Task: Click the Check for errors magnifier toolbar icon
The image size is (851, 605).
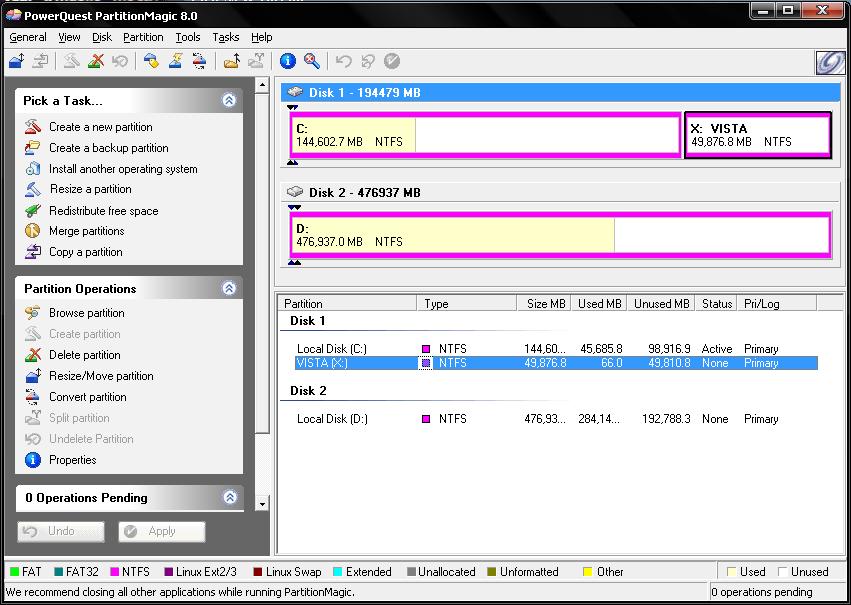Action: [x=312, y=61]
